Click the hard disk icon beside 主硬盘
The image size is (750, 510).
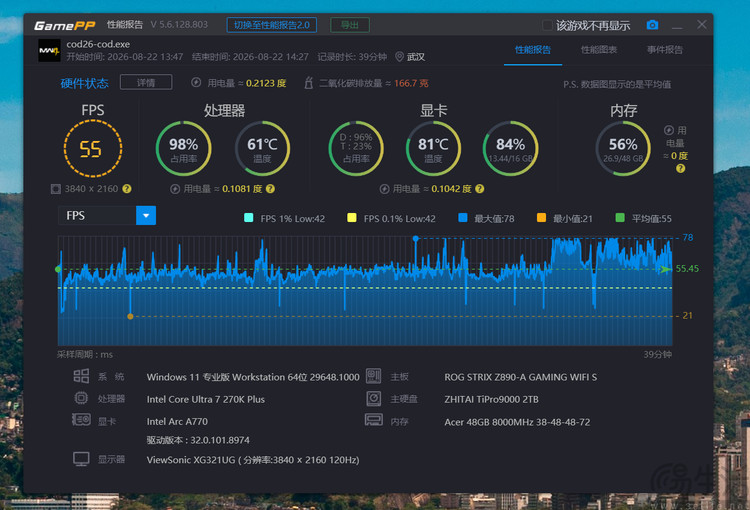pyautogui.click(x=374, y=398)
